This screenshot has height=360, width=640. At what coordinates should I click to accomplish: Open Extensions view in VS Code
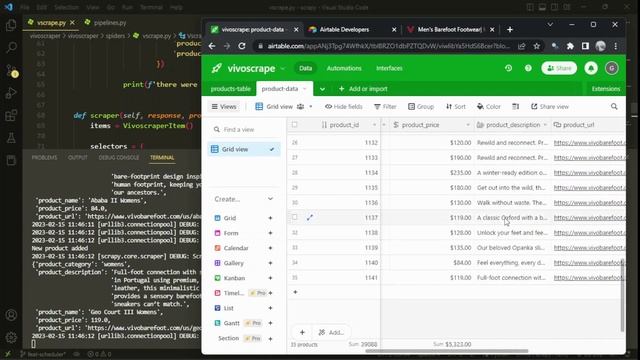click(11, 116)
